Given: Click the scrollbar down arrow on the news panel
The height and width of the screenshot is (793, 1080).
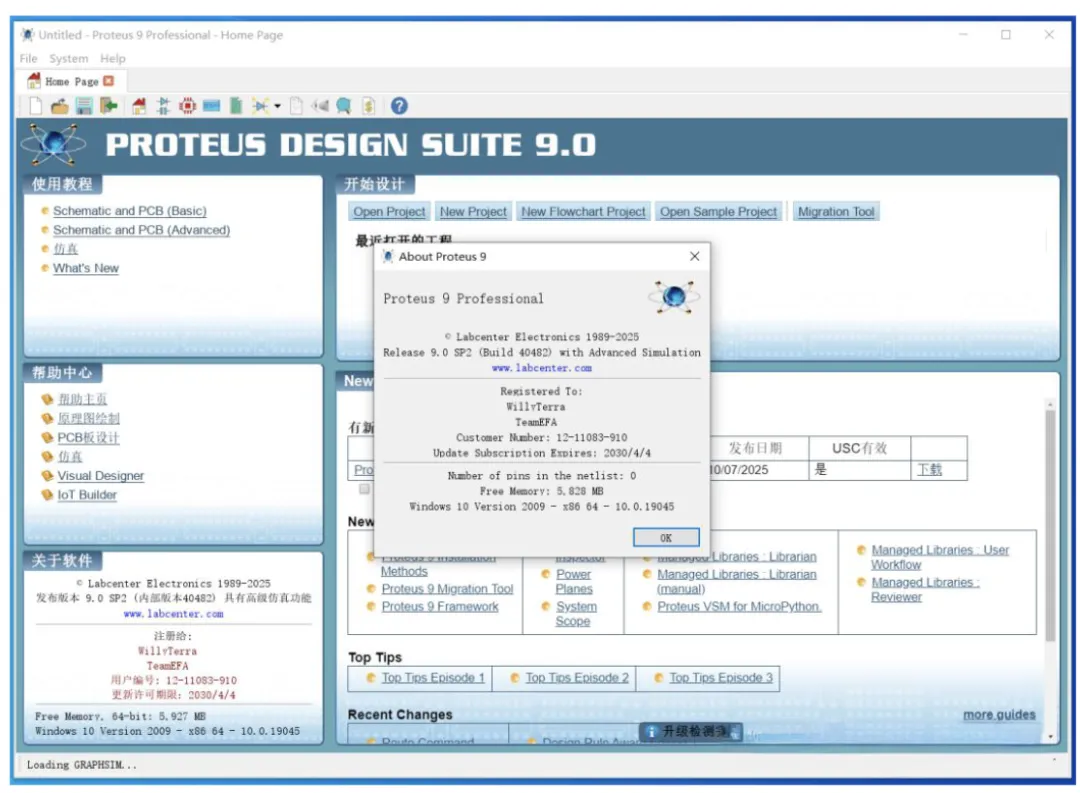Looking at the screenshot, I should (x=1050, y=737).
